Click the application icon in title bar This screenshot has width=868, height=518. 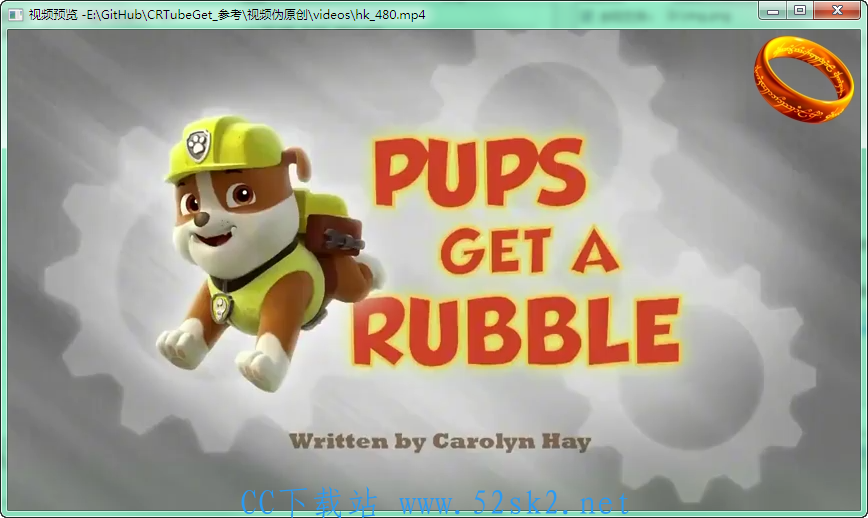pos(16,14)
